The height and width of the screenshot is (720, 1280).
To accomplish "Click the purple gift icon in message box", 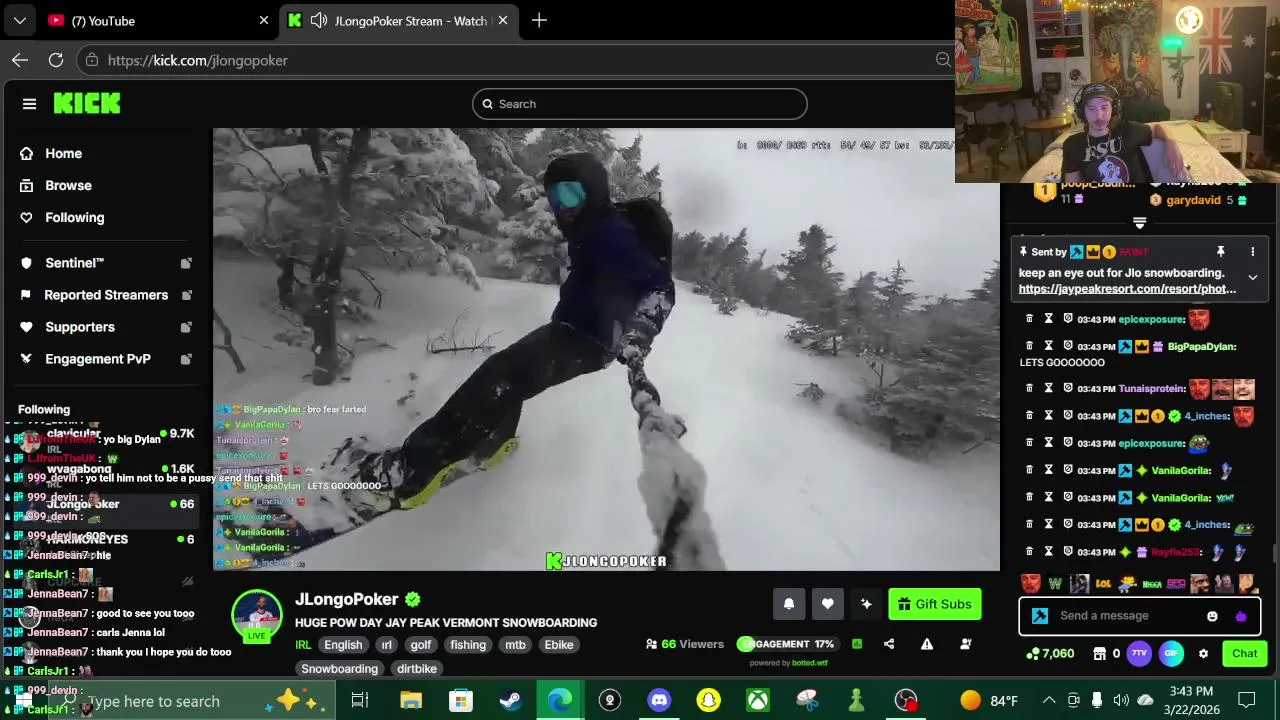I will [1241, 616].
